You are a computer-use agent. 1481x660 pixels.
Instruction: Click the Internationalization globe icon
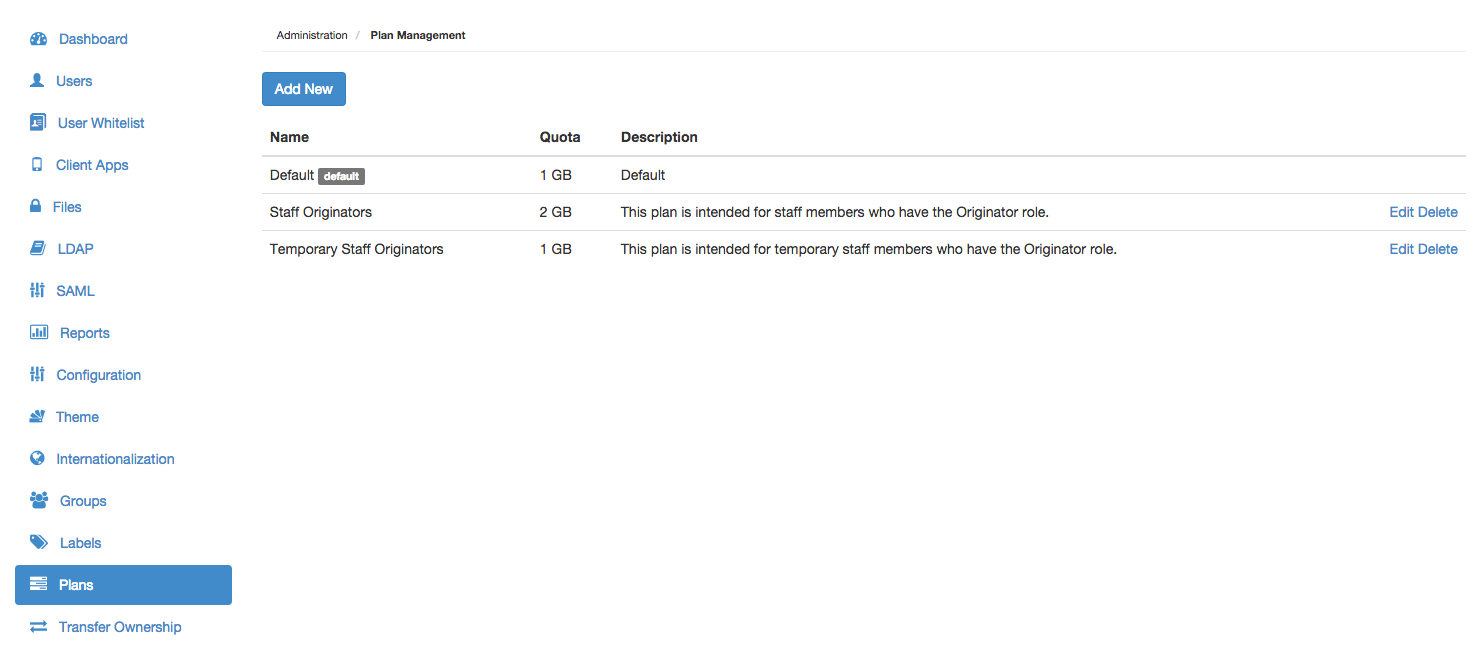(x=38, y=459)
